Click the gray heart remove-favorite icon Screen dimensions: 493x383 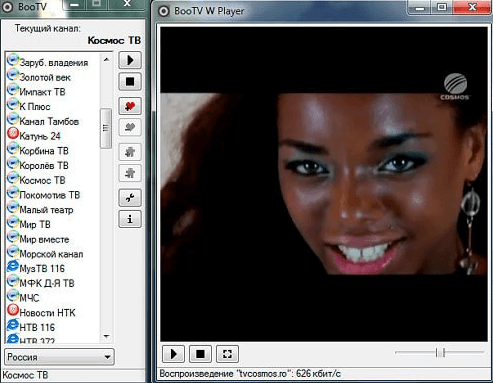pos(130,127)
